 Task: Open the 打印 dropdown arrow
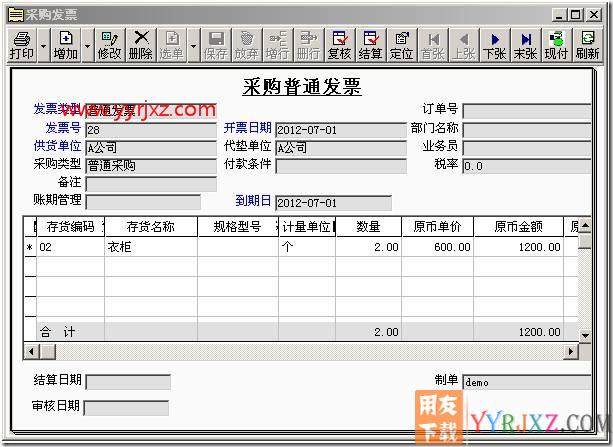click(43, 45)
